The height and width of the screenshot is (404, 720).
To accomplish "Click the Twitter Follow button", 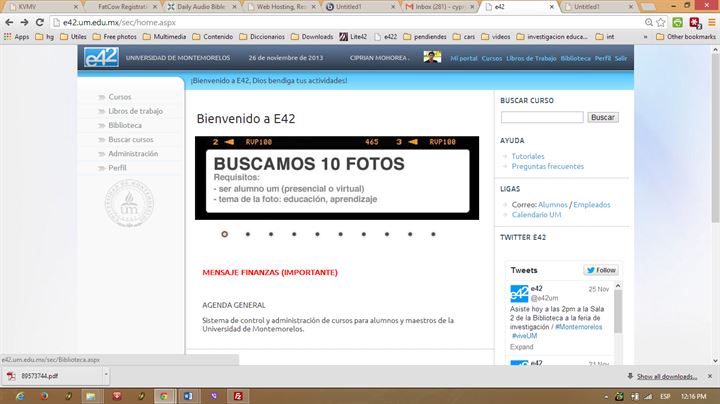I will [601, 270].
